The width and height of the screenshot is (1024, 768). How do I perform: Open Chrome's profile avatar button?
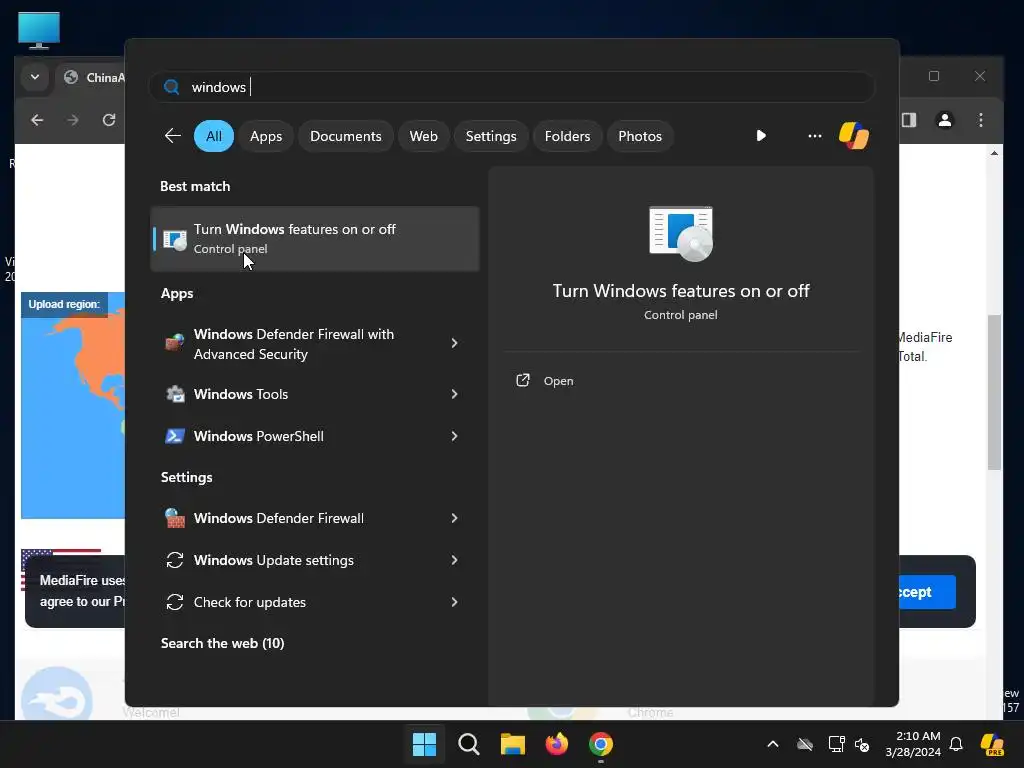point(944,120)
